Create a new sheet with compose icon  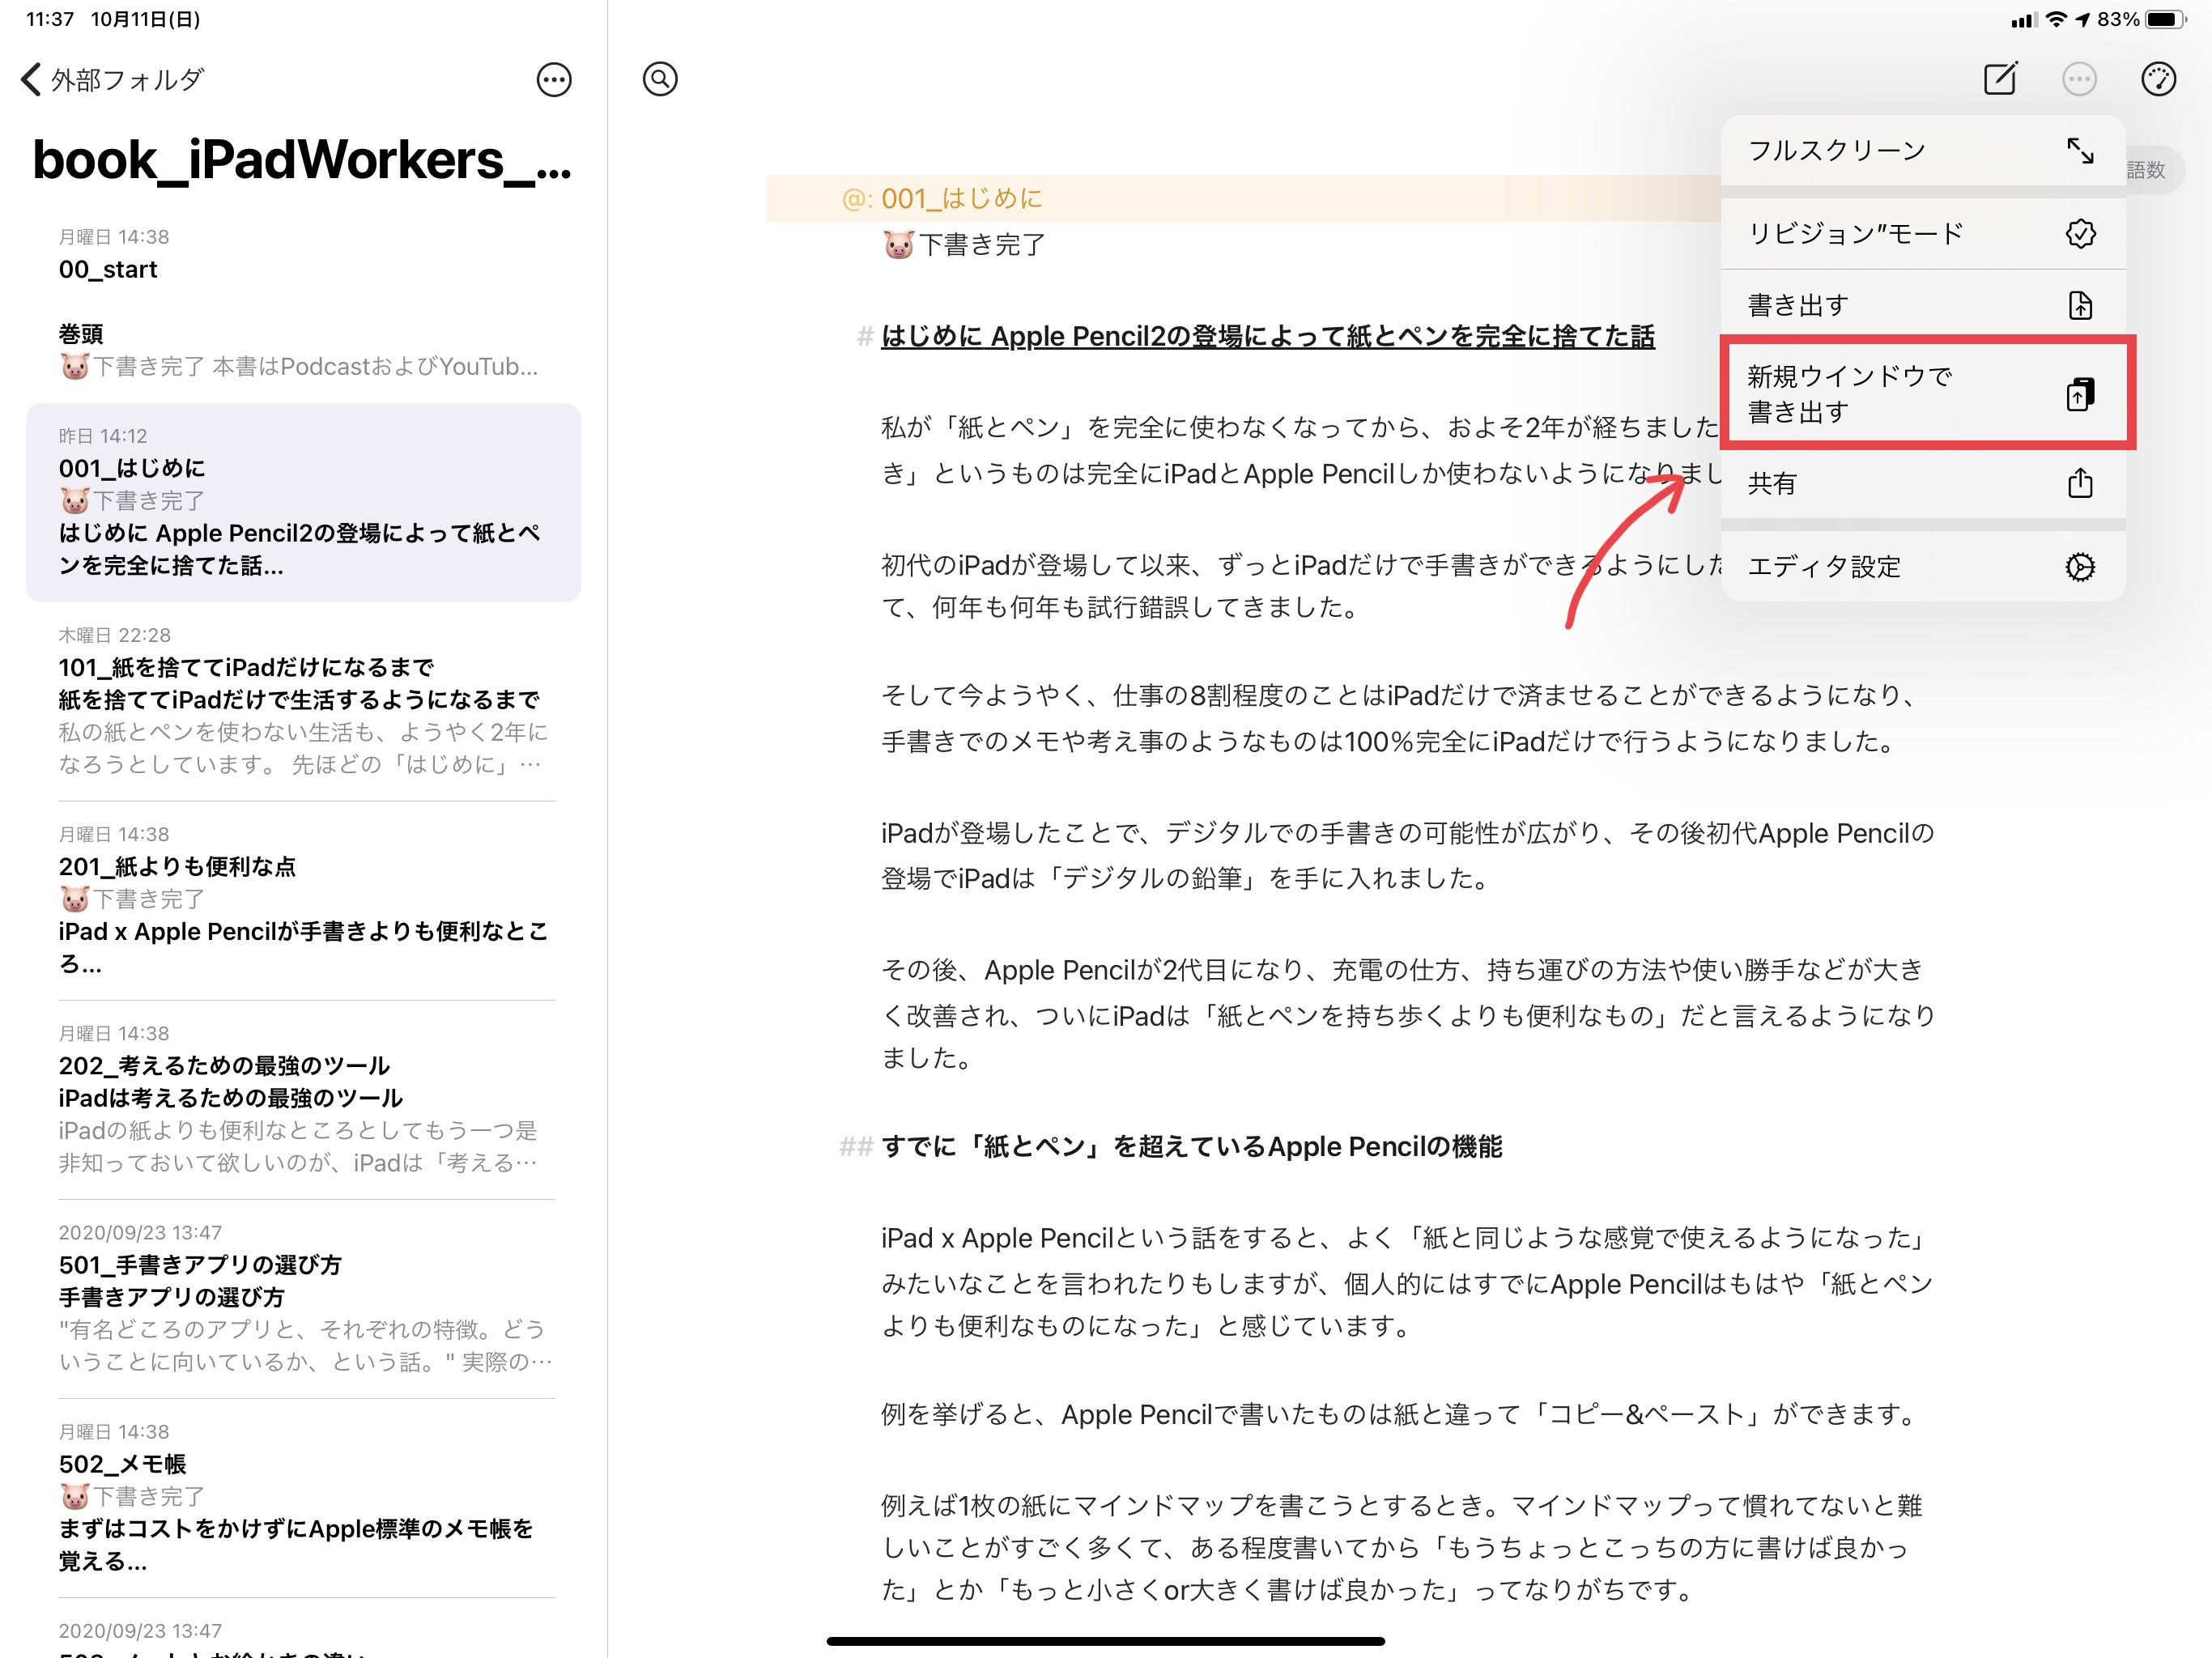(x=2000, y=79)
